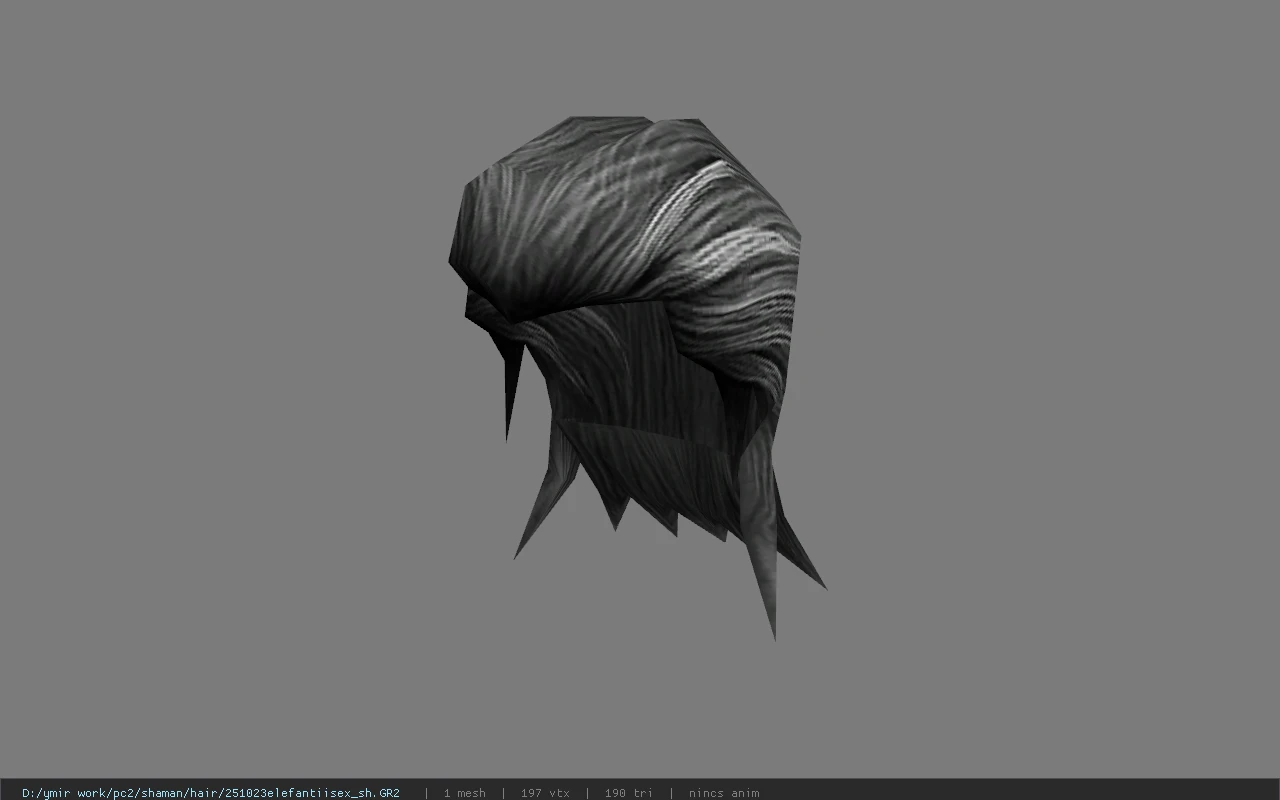Click the file path 251023elefantiisex_sh.GR2
The height and width of the screenshot is (800, 1280).
[211, 793]
